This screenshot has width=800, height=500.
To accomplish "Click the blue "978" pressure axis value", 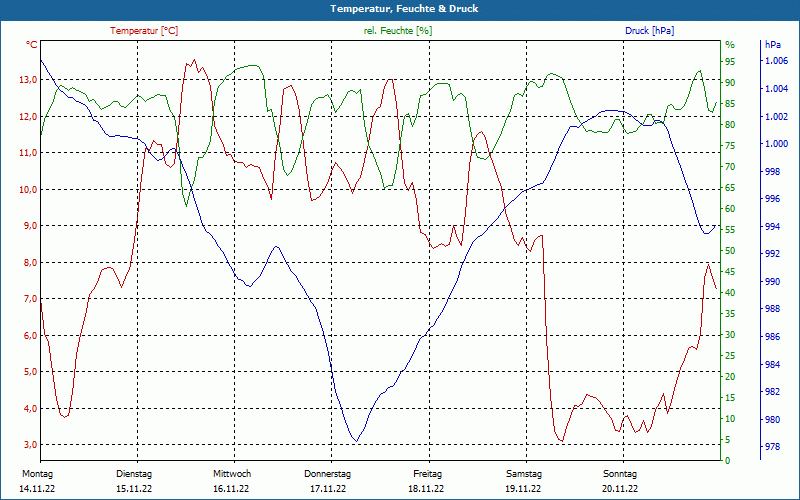I will (x=772, y=447).
